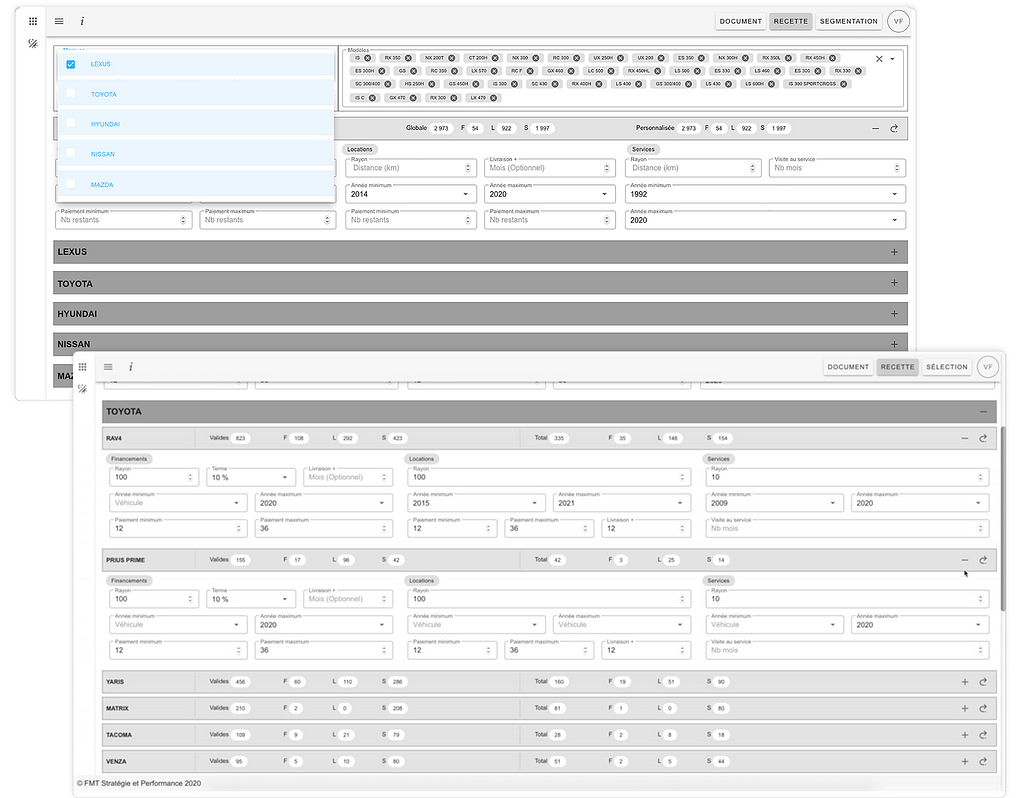Remove the NX 200T model chip
This screenshot has width=1023, height=798.
pyautogui.click(x=452, y=58)
